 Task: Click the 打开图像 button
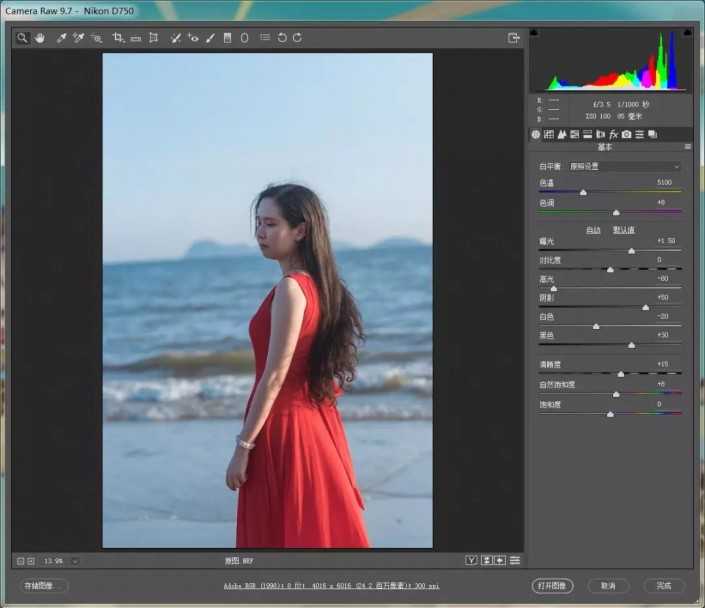pos(552,585)
